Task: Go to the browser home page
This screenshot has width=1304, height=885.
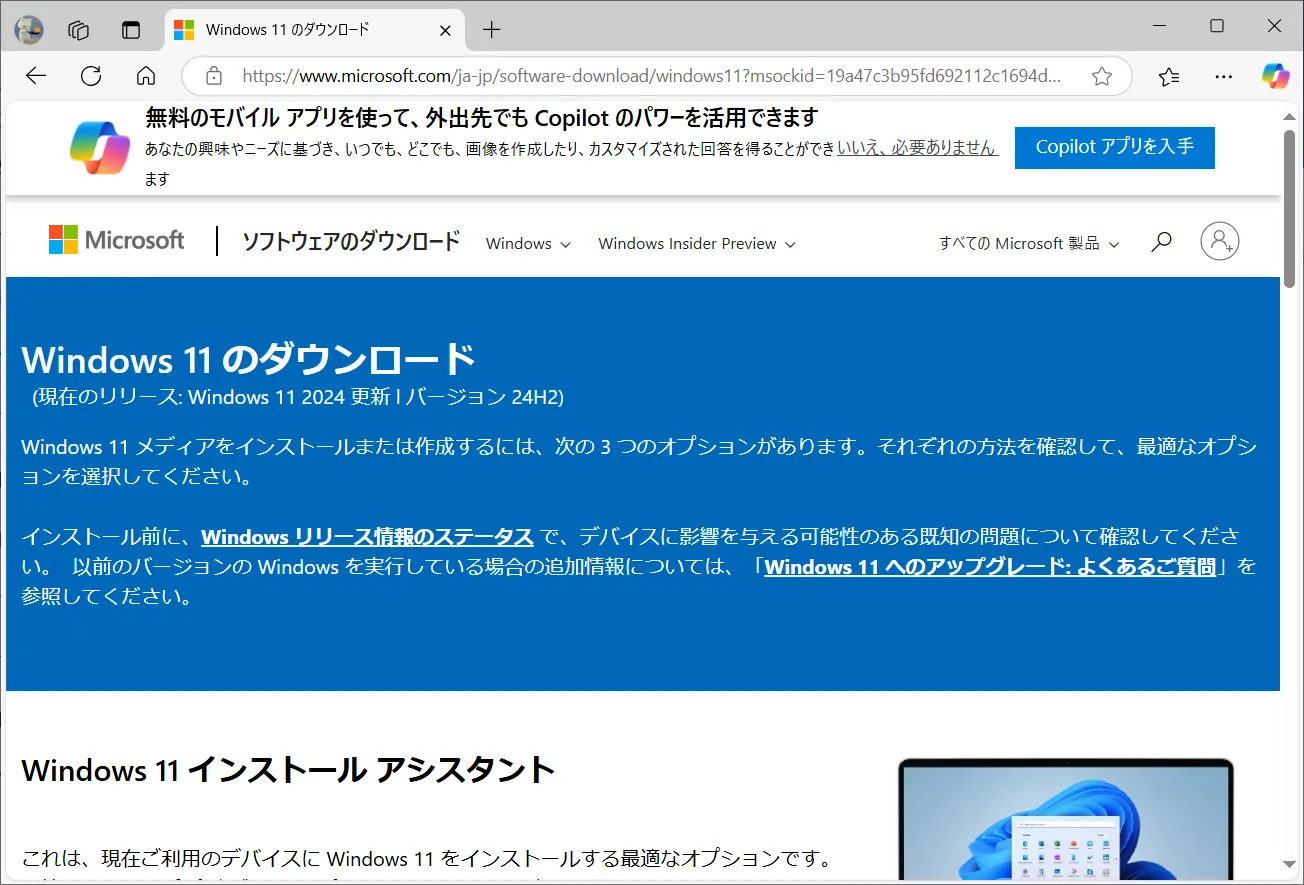Action: coord(146,76)
